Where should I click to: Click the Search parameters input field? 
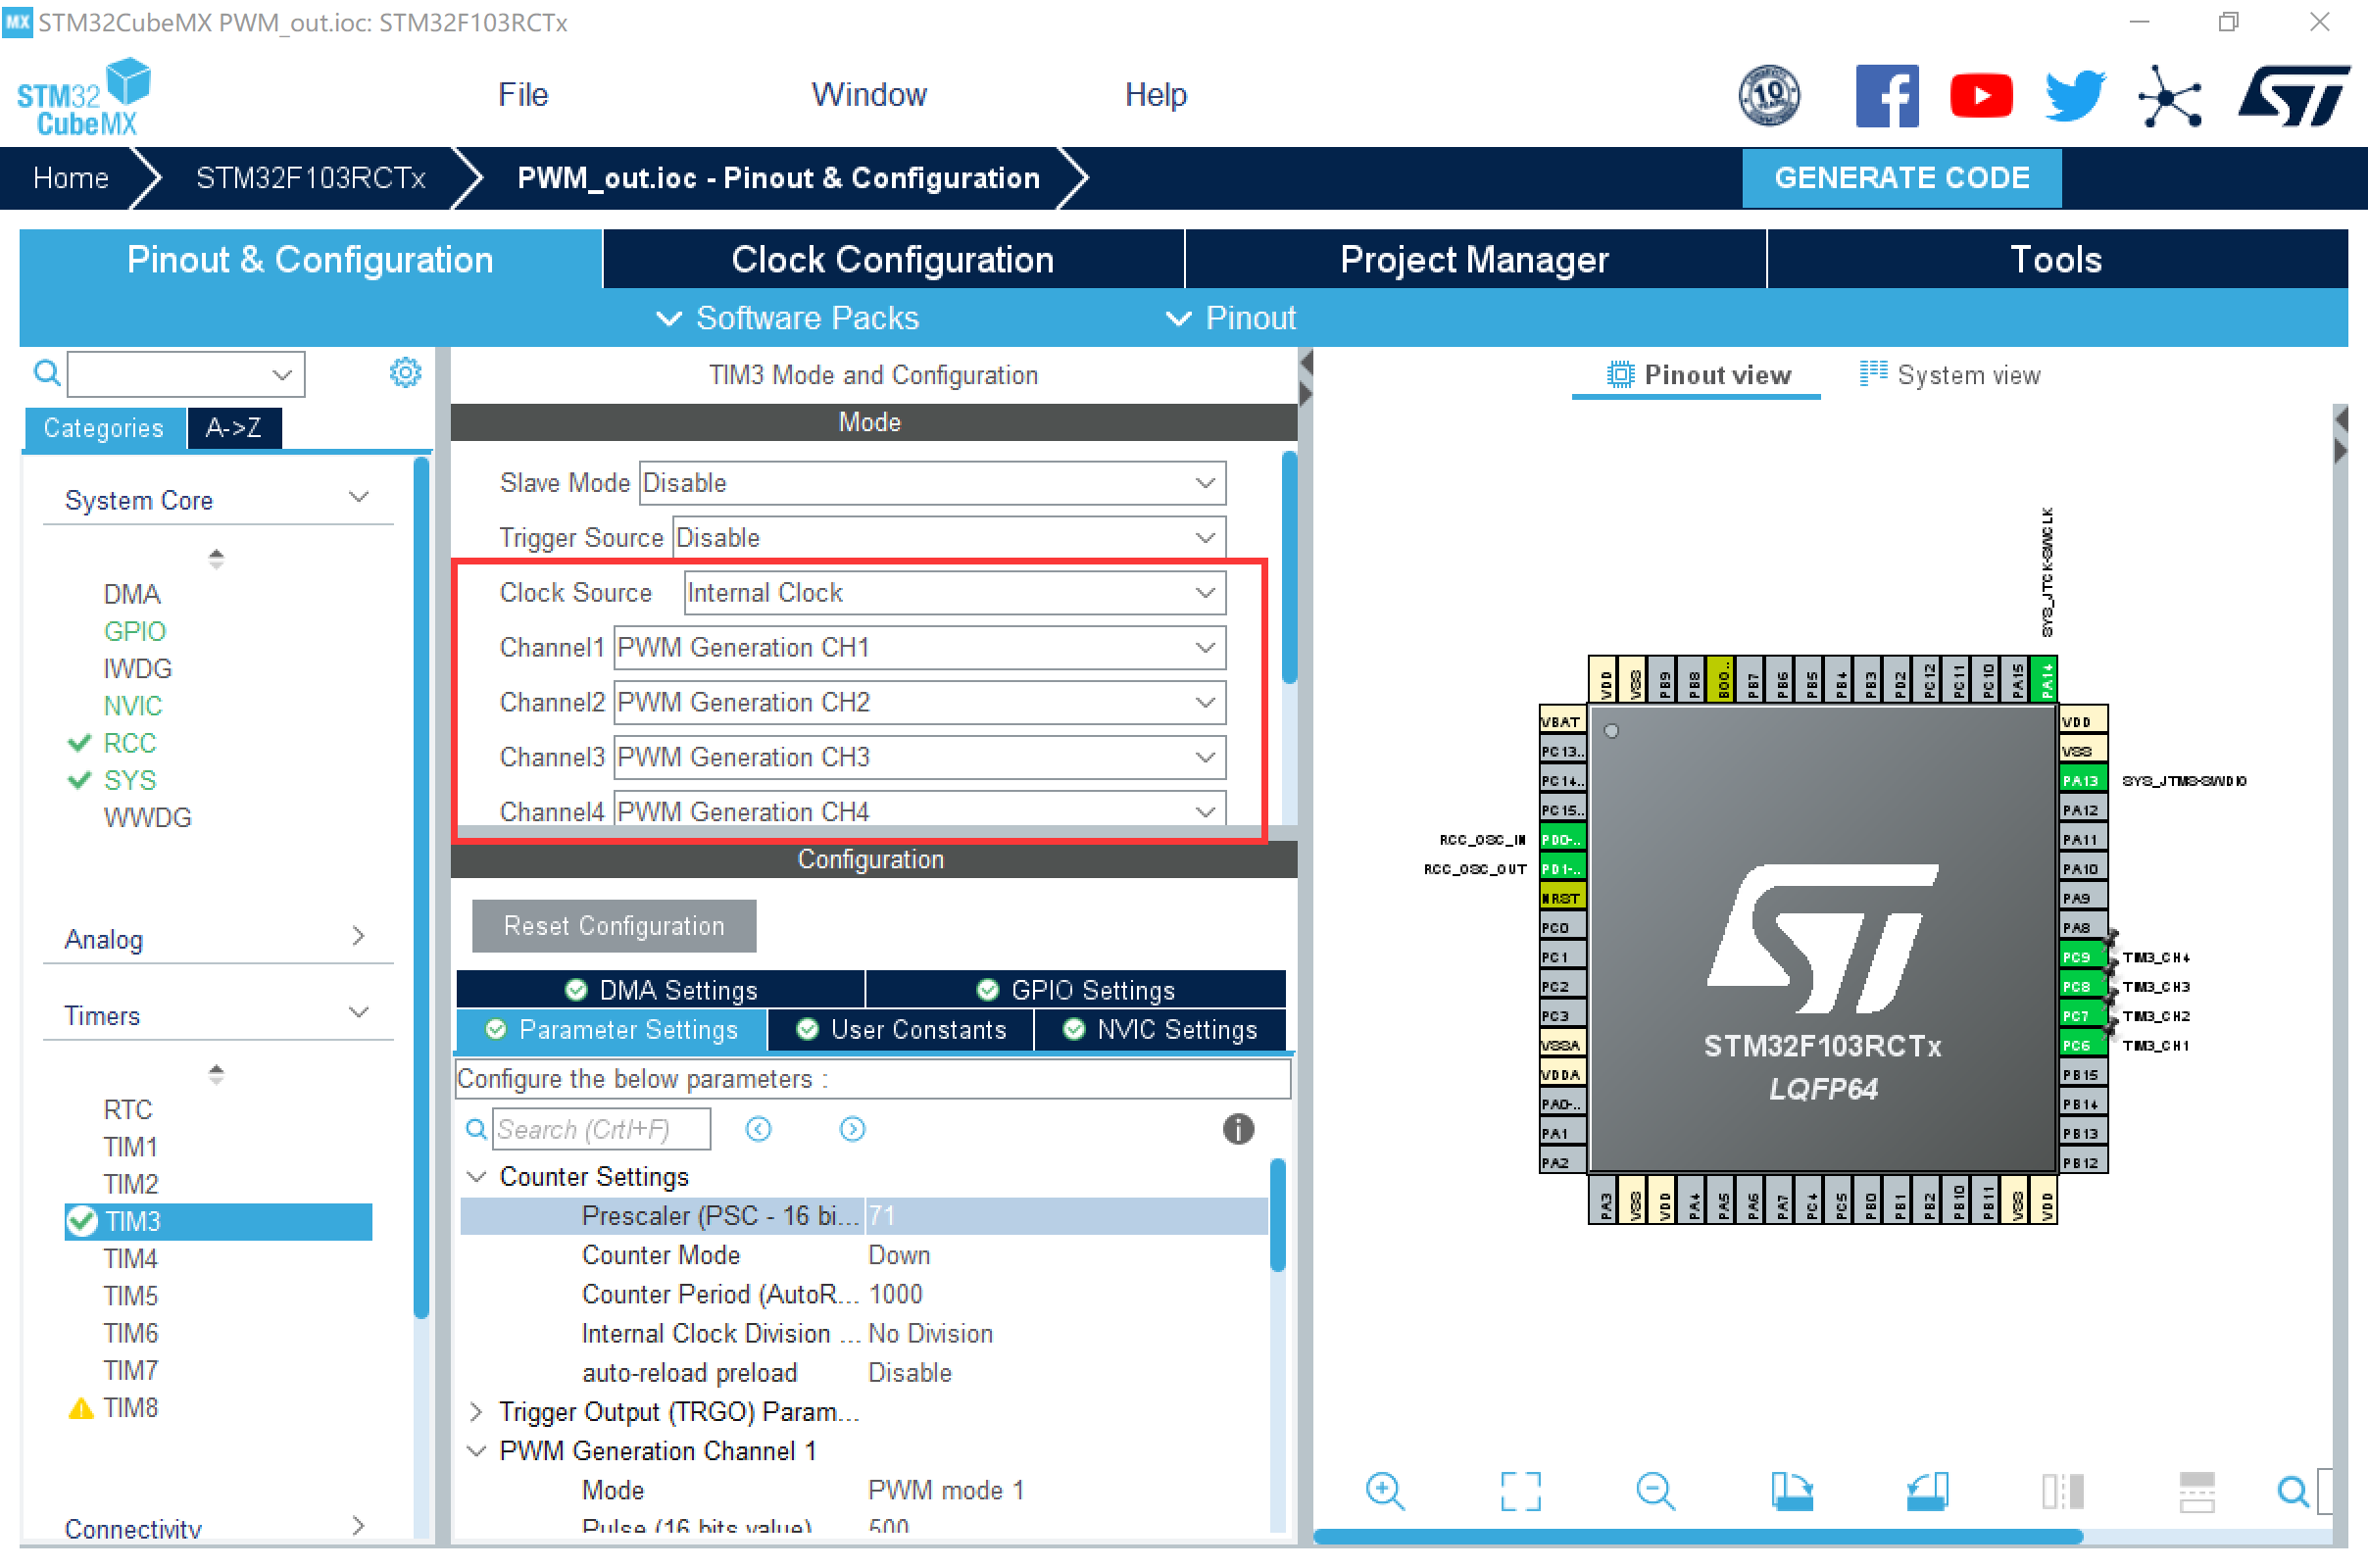tap(602, 1129)
